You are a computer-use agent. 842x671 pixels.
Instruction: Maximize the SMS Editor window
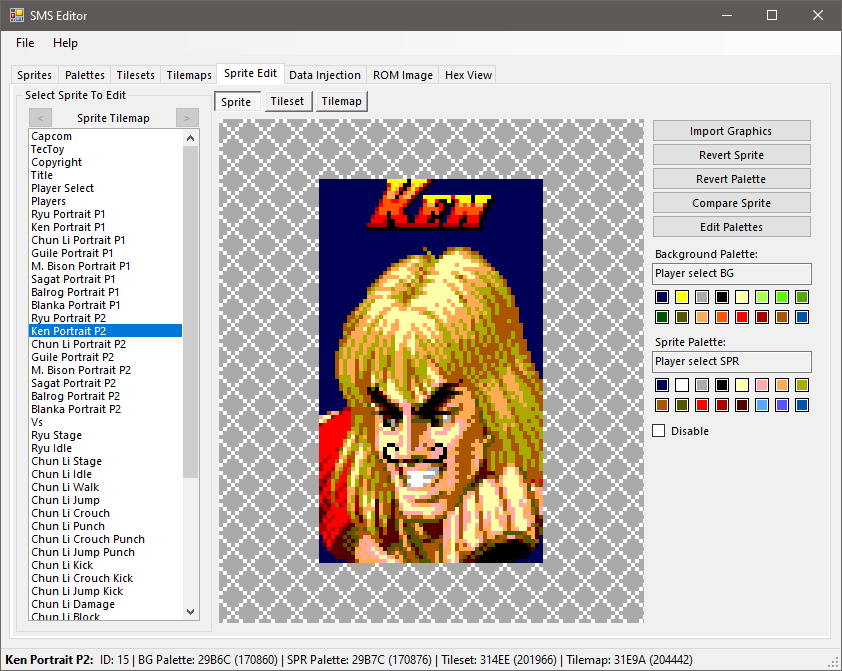tap(772, 15)
